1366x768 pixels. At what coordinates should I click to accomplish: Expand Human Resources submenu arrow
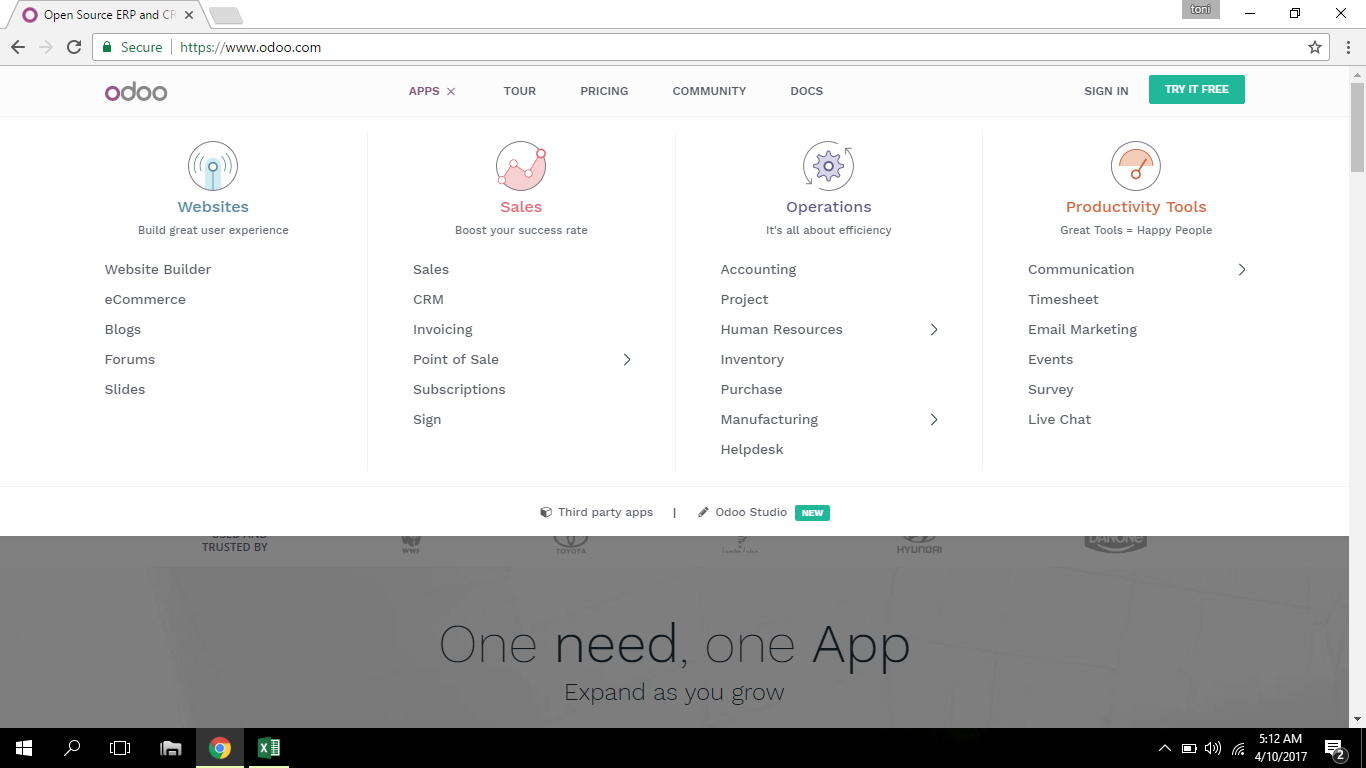click(x=934, y=329)
